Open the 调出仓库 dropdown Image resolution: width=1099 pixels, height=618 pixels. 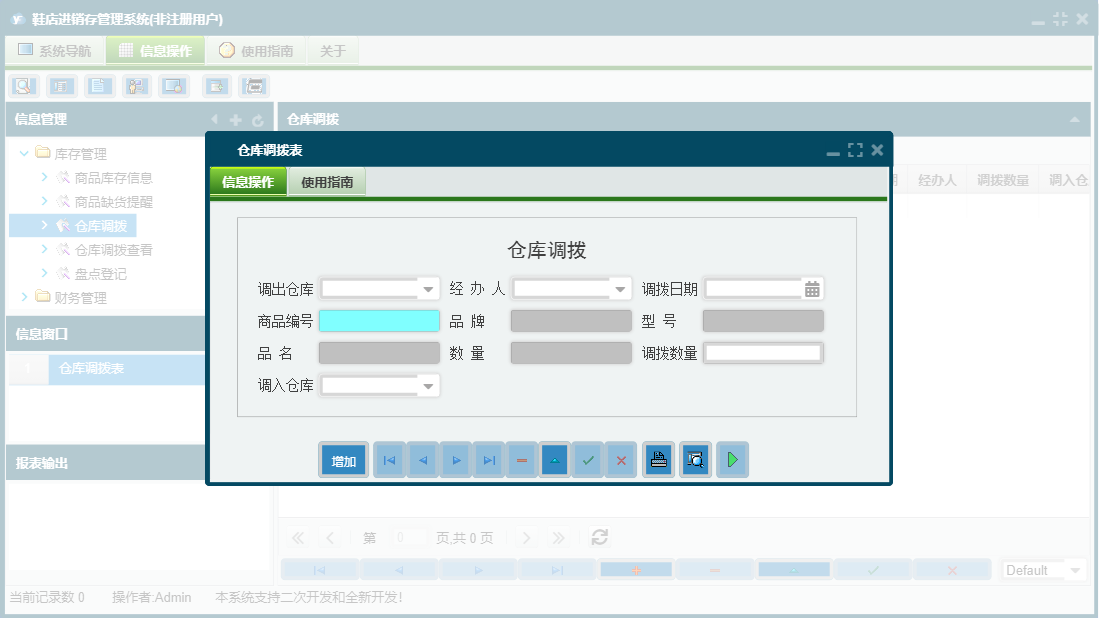[429, 288]
